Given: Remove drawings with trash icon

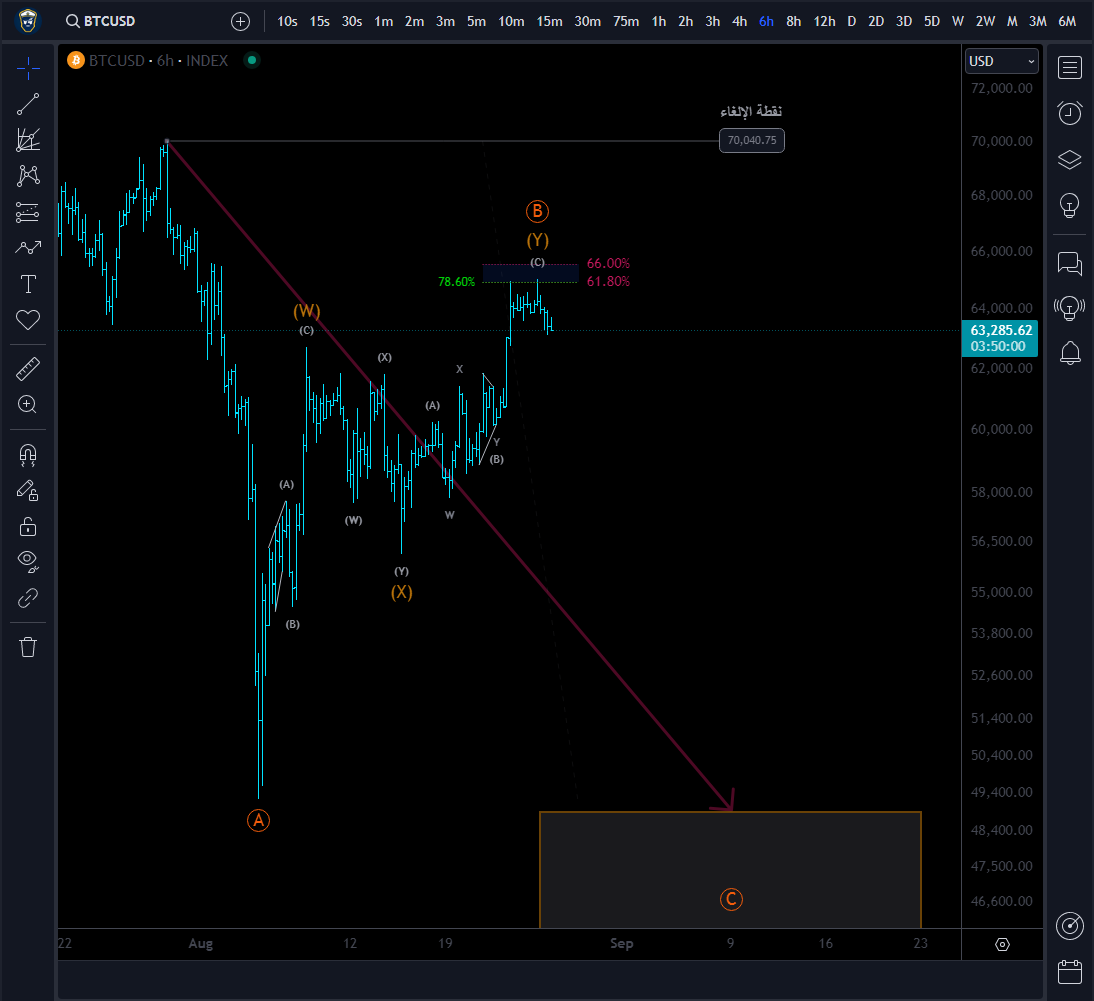Looking at the screenshot, I should pyautogui.click(x=28, y=647).
